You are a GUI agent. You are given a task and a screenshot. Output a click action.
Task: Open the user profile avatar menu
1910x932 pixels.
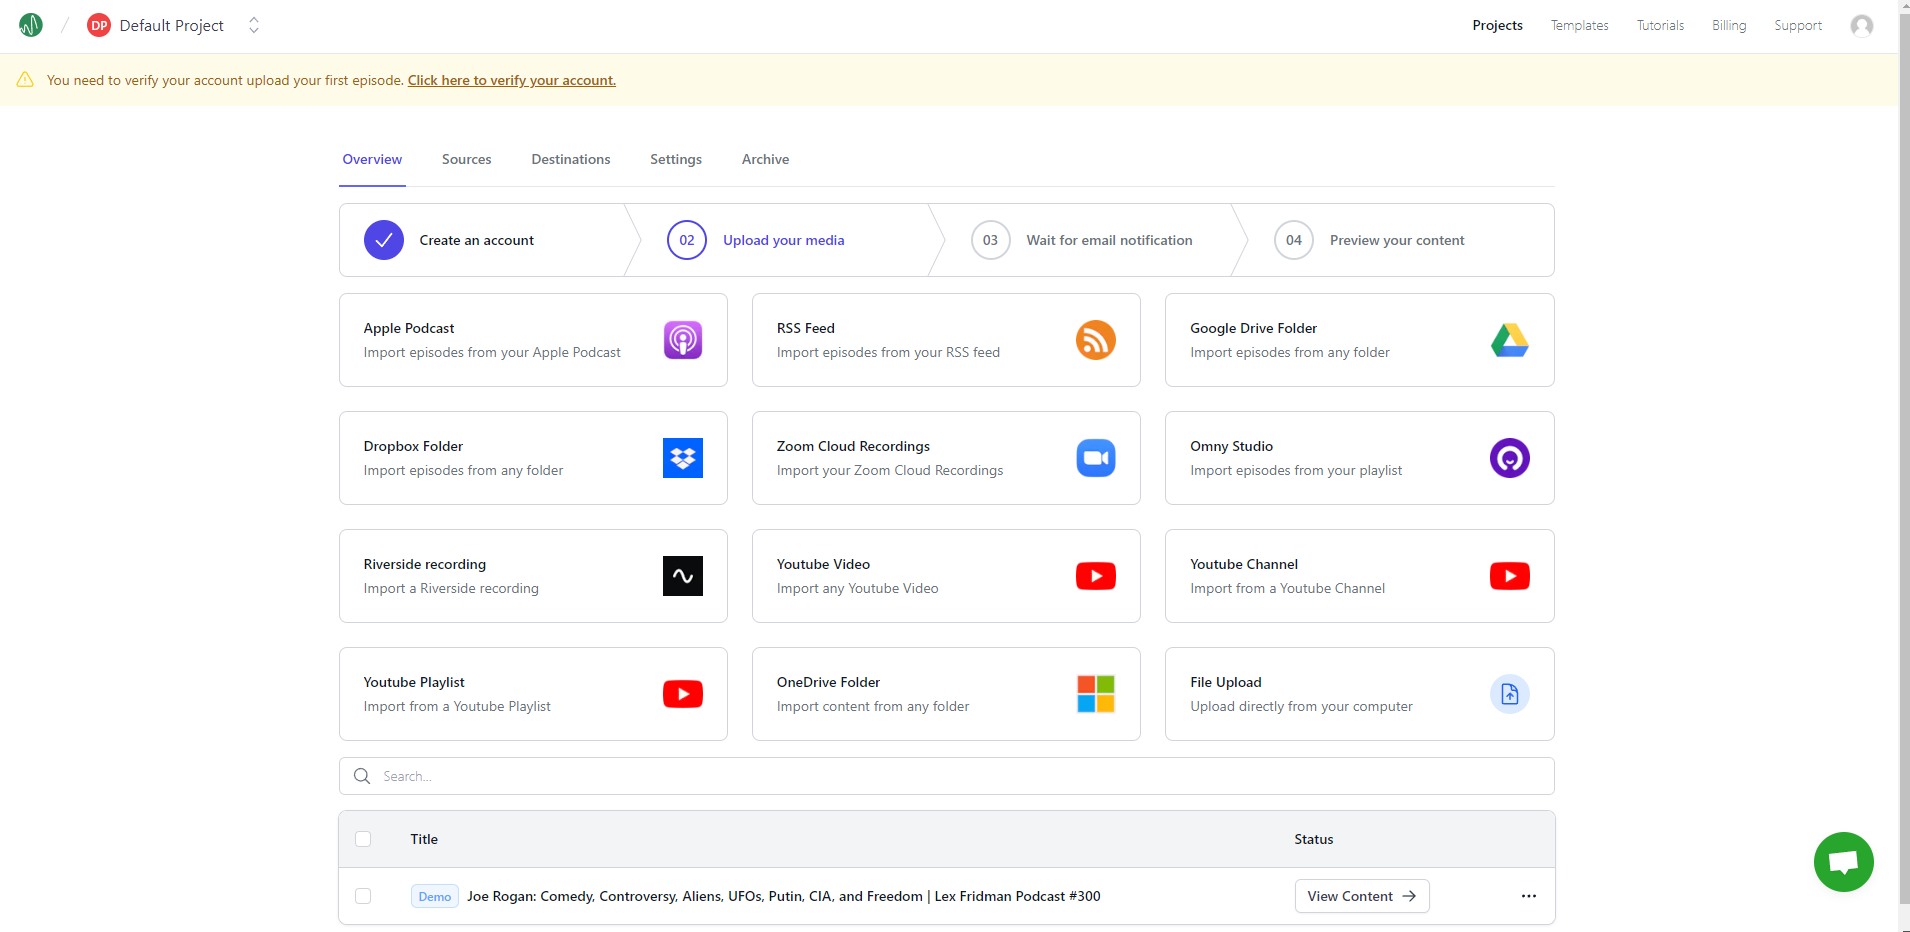tap(1862, 26)
